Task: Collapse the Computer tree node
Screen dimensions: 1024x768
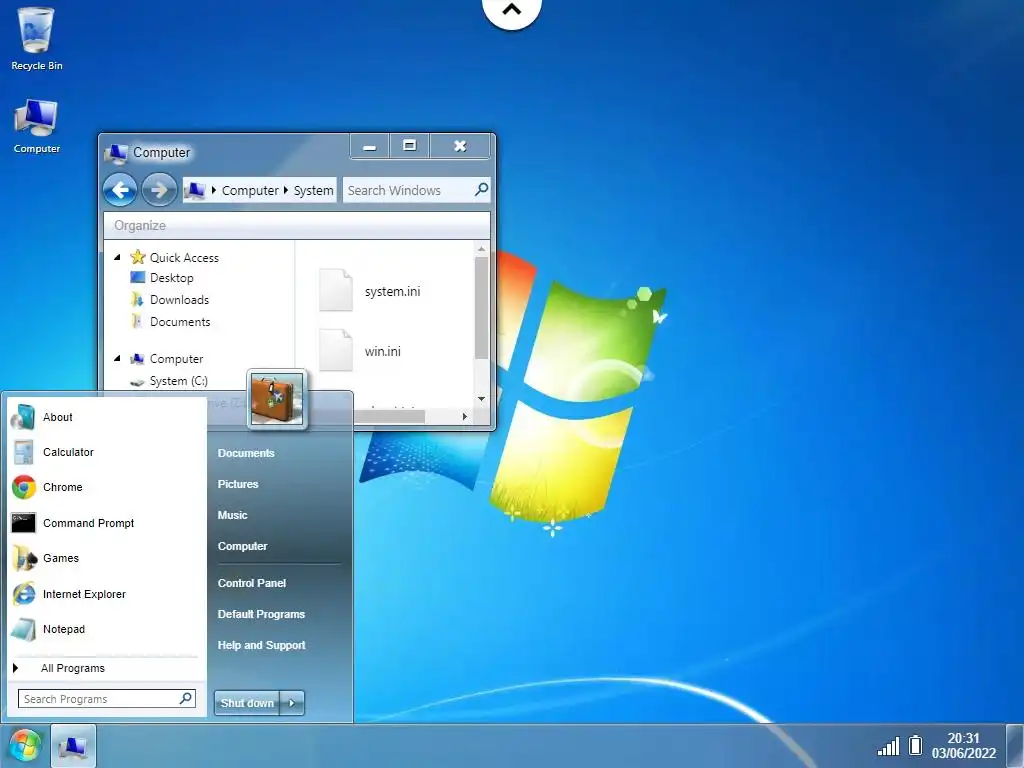Action: coord(118,358)
